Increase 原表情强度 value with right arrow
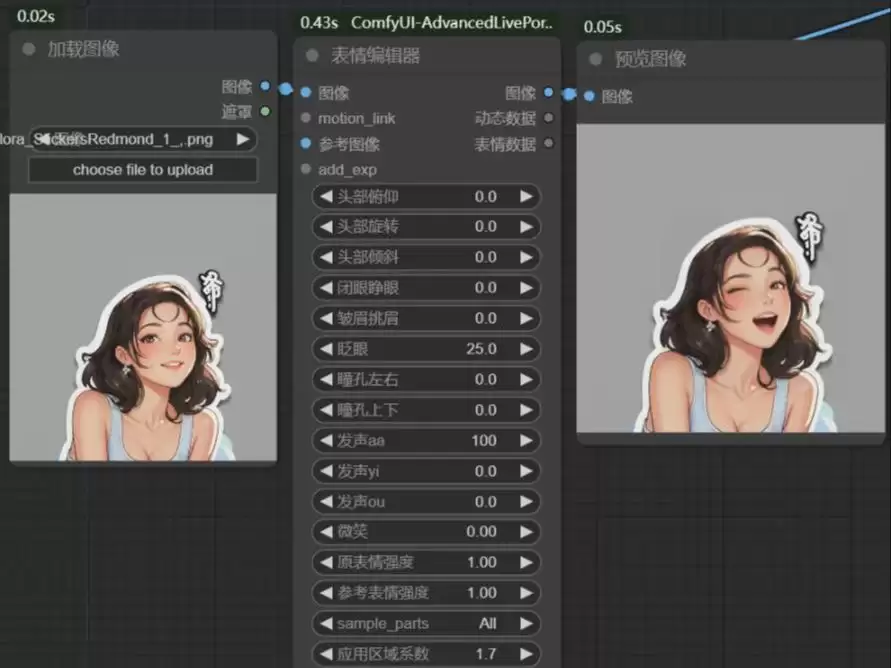Viewport: 891px width, 668px height. (x=526, y=562)
